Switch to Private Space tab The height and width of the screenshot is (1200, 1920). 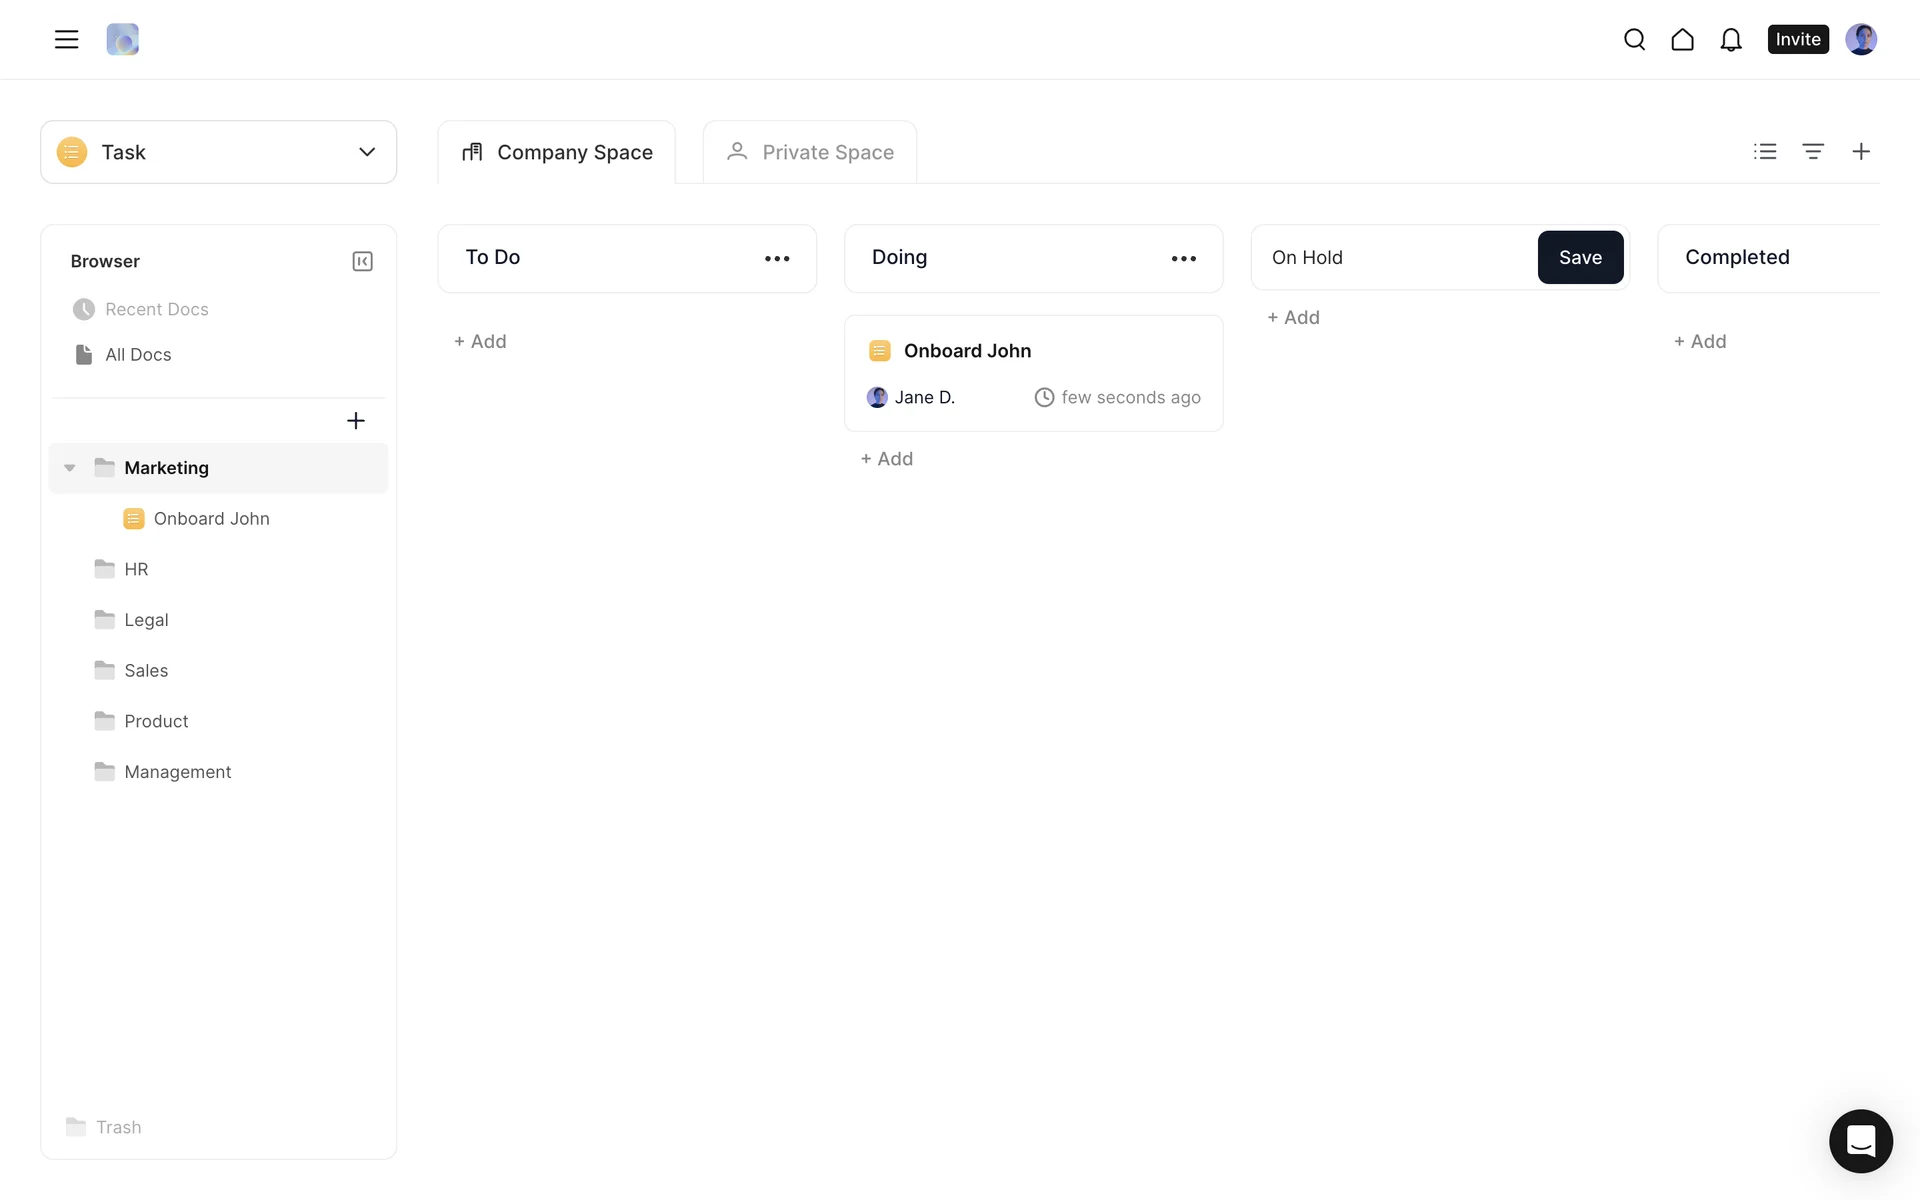(x=810, y=152)
